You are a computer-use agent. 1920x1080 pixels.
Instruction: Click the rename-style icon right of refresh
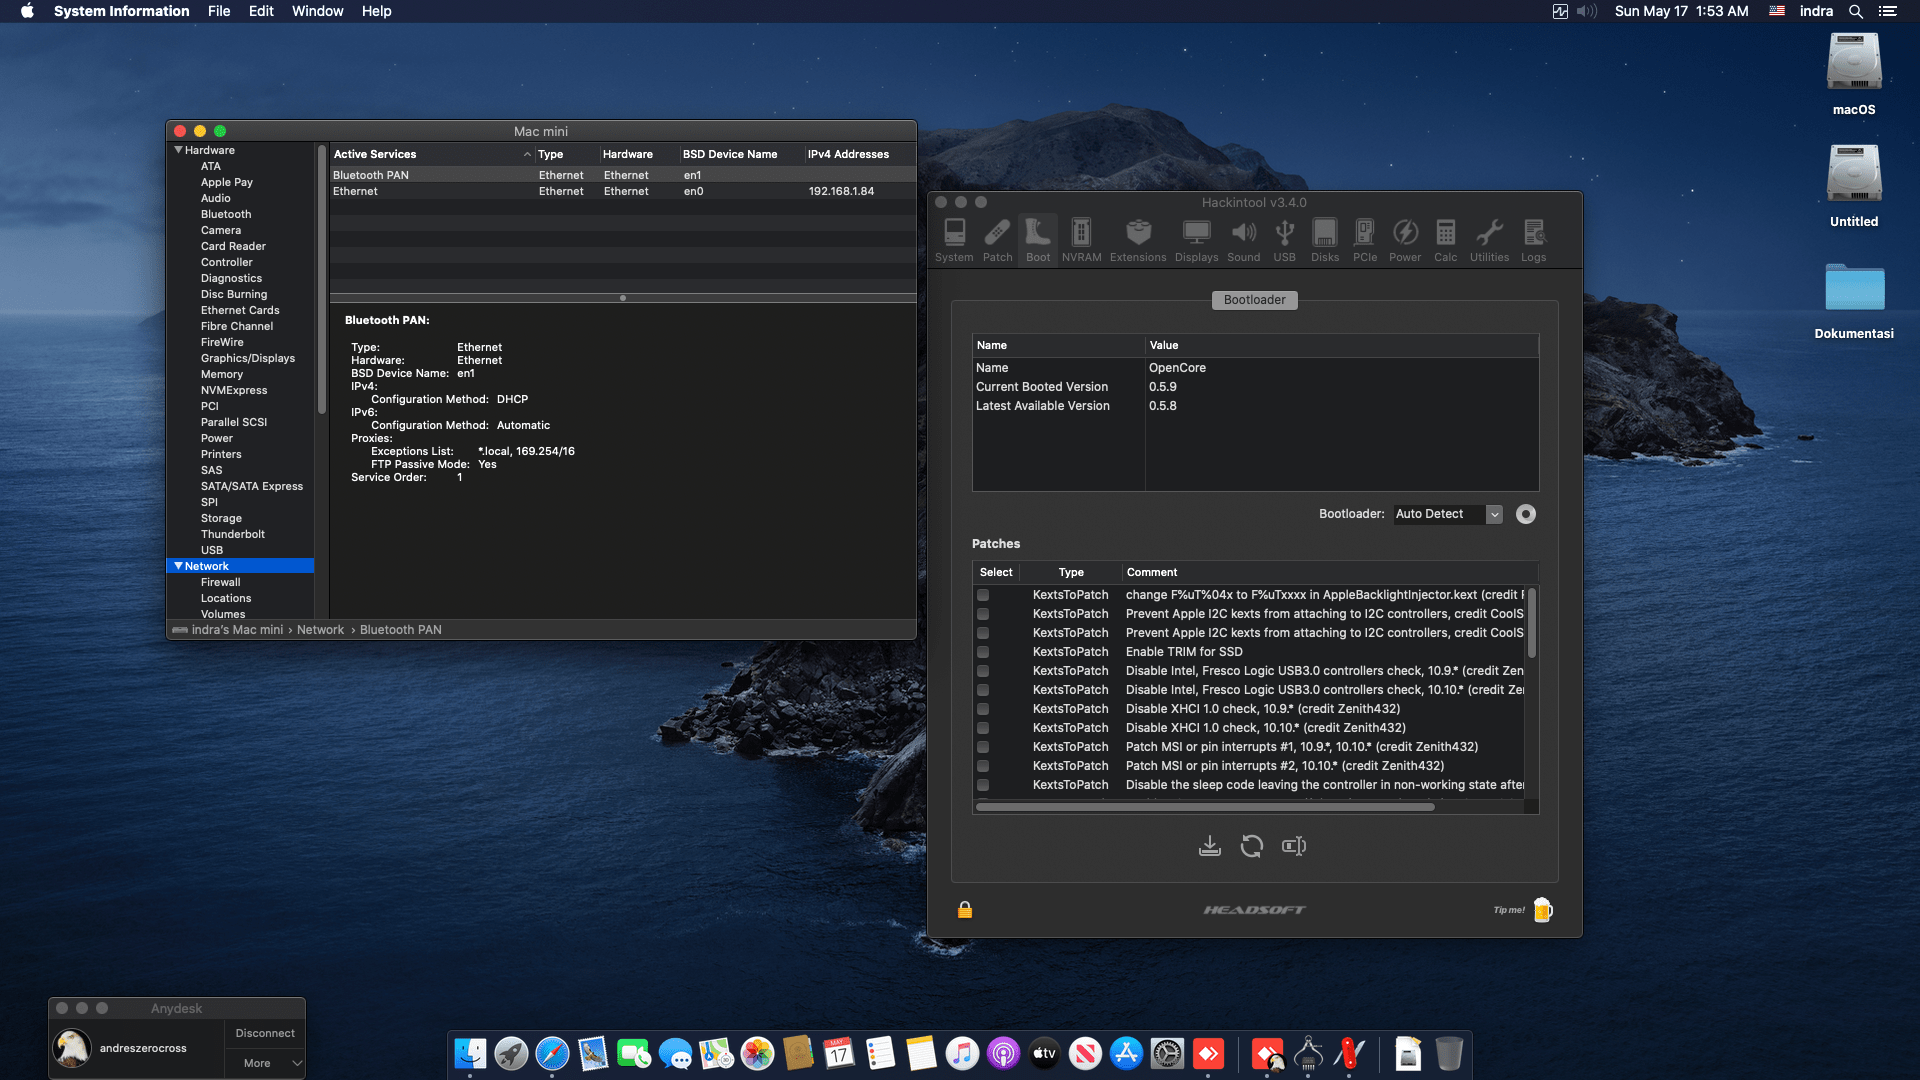point(1294,846)
